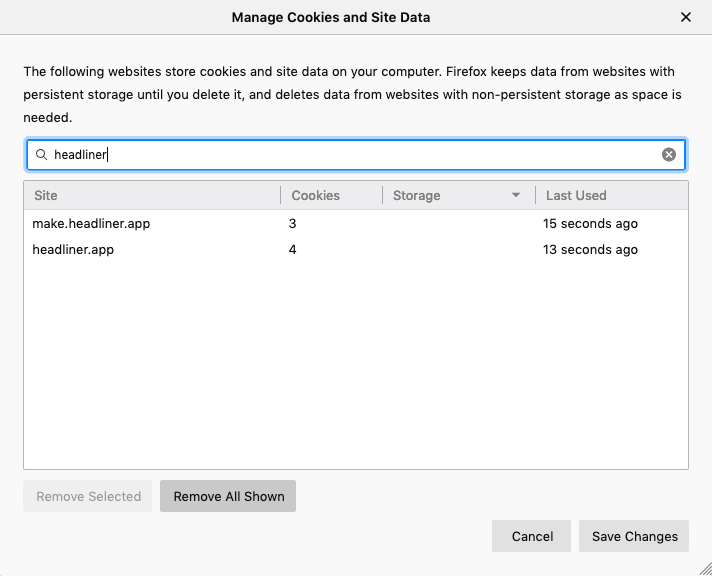Screen dimensions: 712x576
Task: Click the dialog resize grip corner
Action: click(x=706, y=569)
